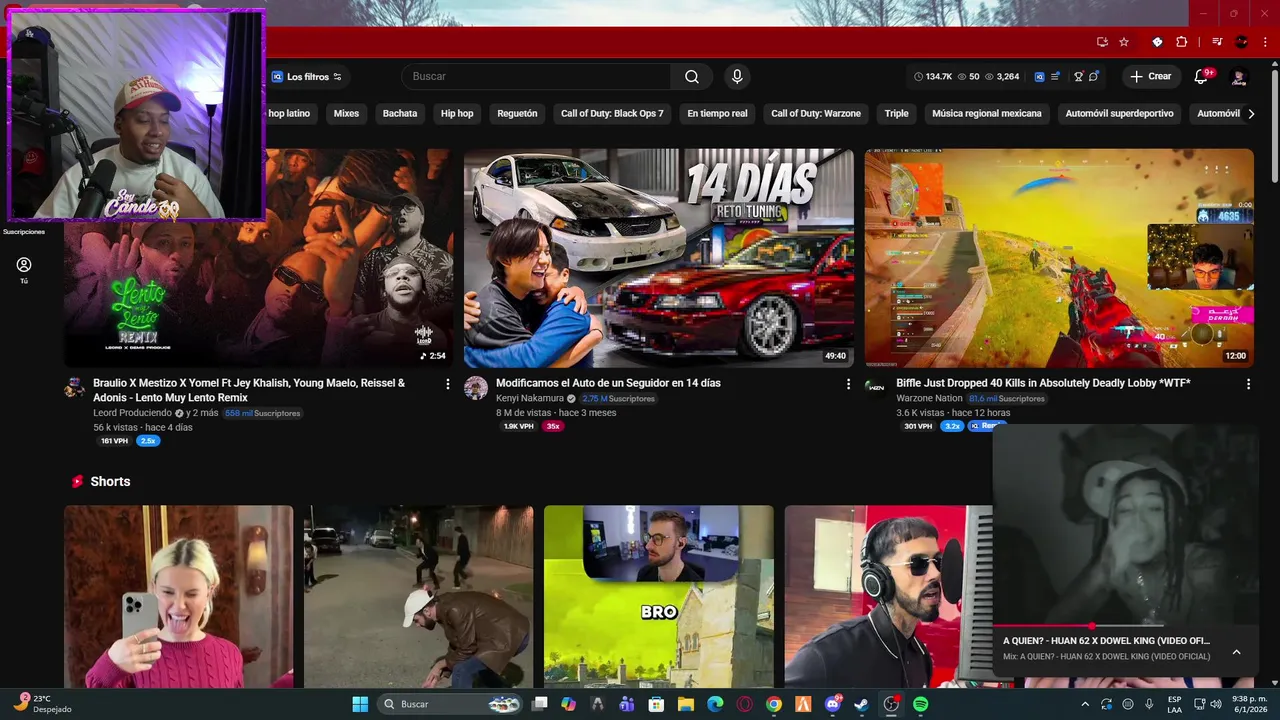Click the Crear button
The height and width of the screenshot is (720, 1280).
click(1150, 77)
